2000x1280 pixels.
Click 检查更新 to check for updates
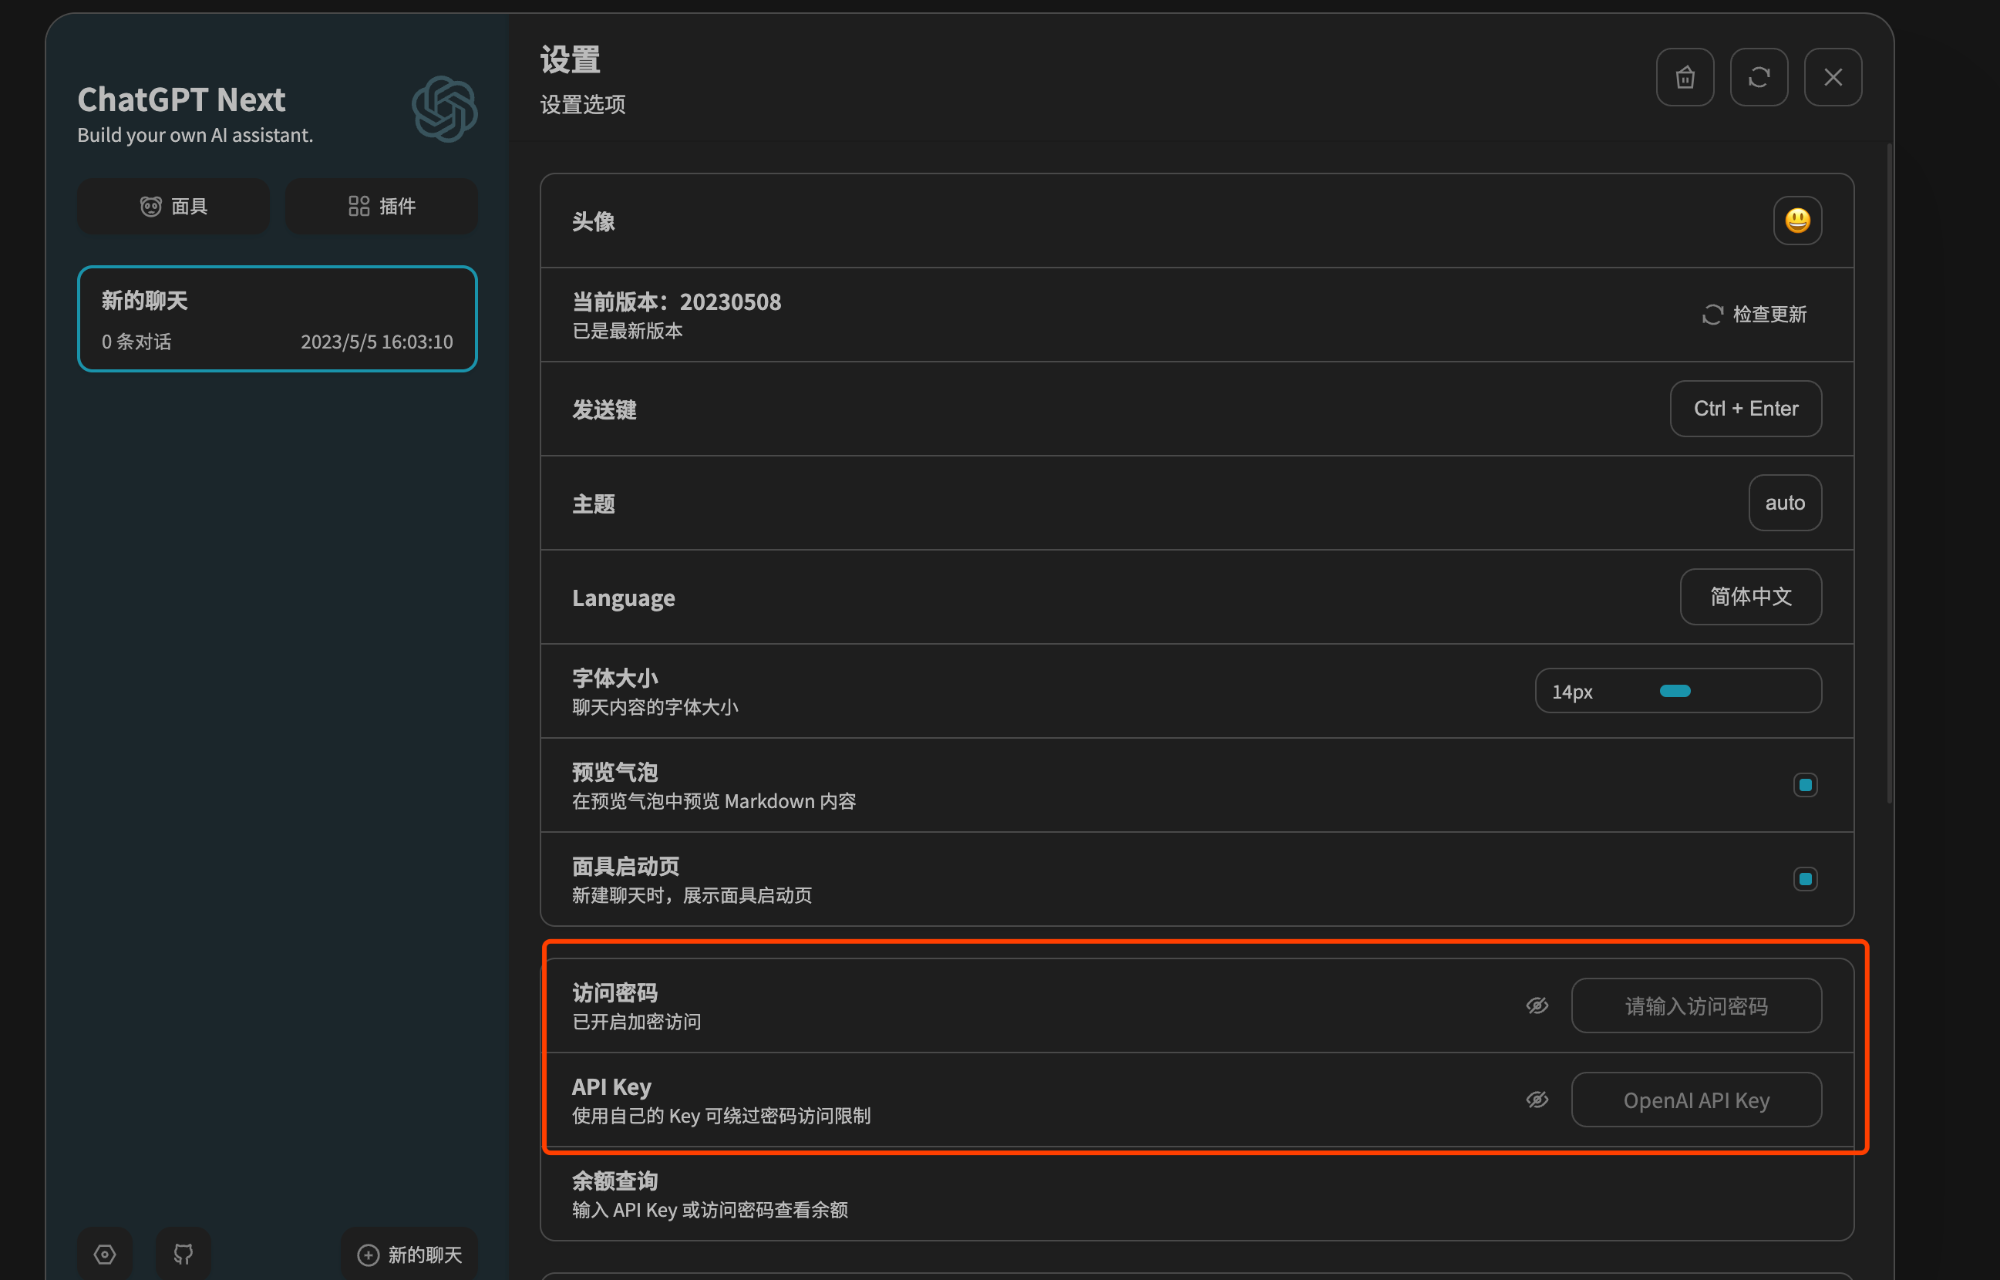pos(1755,314)
